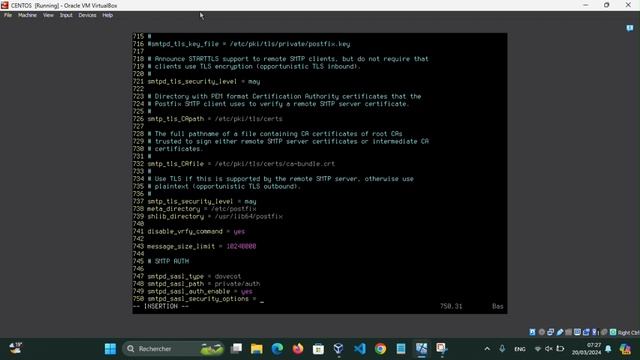
Task: Click the microphone tray icon
Action: coord(502,349)
